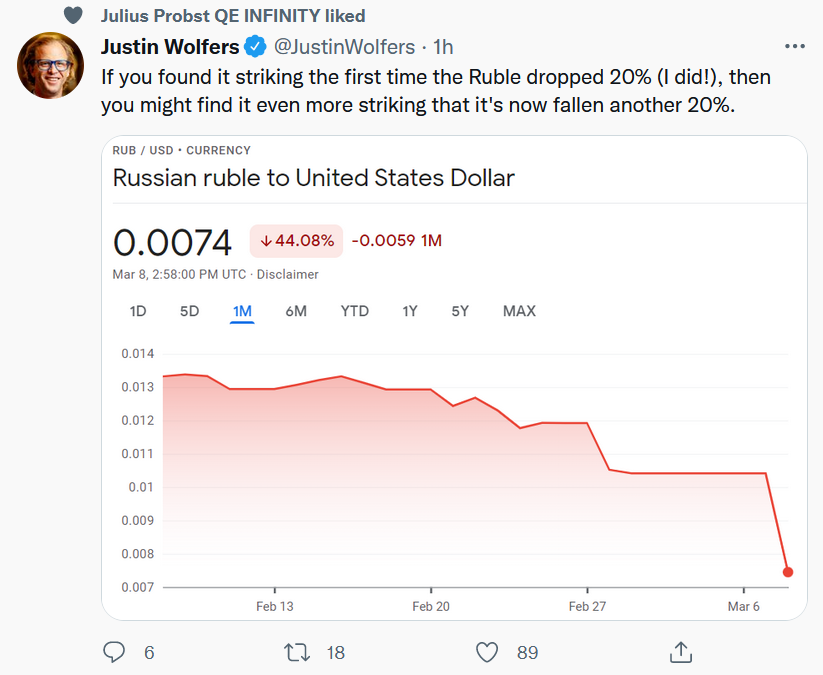
Task: Open the three-dot more options menu
Action: pyautogui.click(x=795, y=47)
